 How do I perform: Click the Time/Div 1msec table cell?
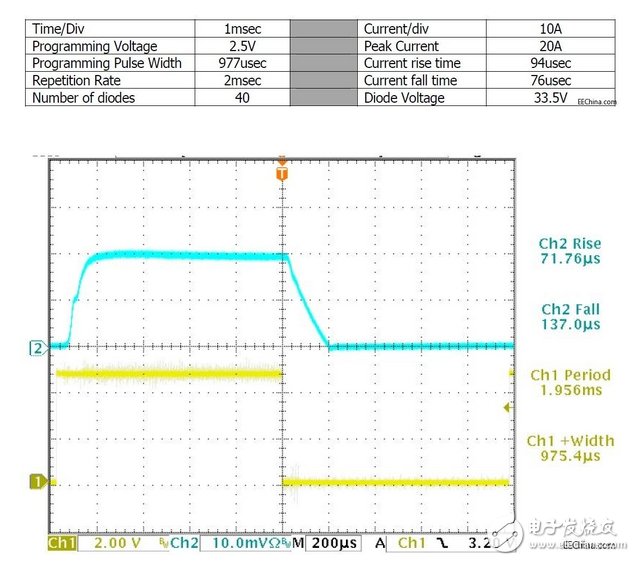click(x=242, y=30)
